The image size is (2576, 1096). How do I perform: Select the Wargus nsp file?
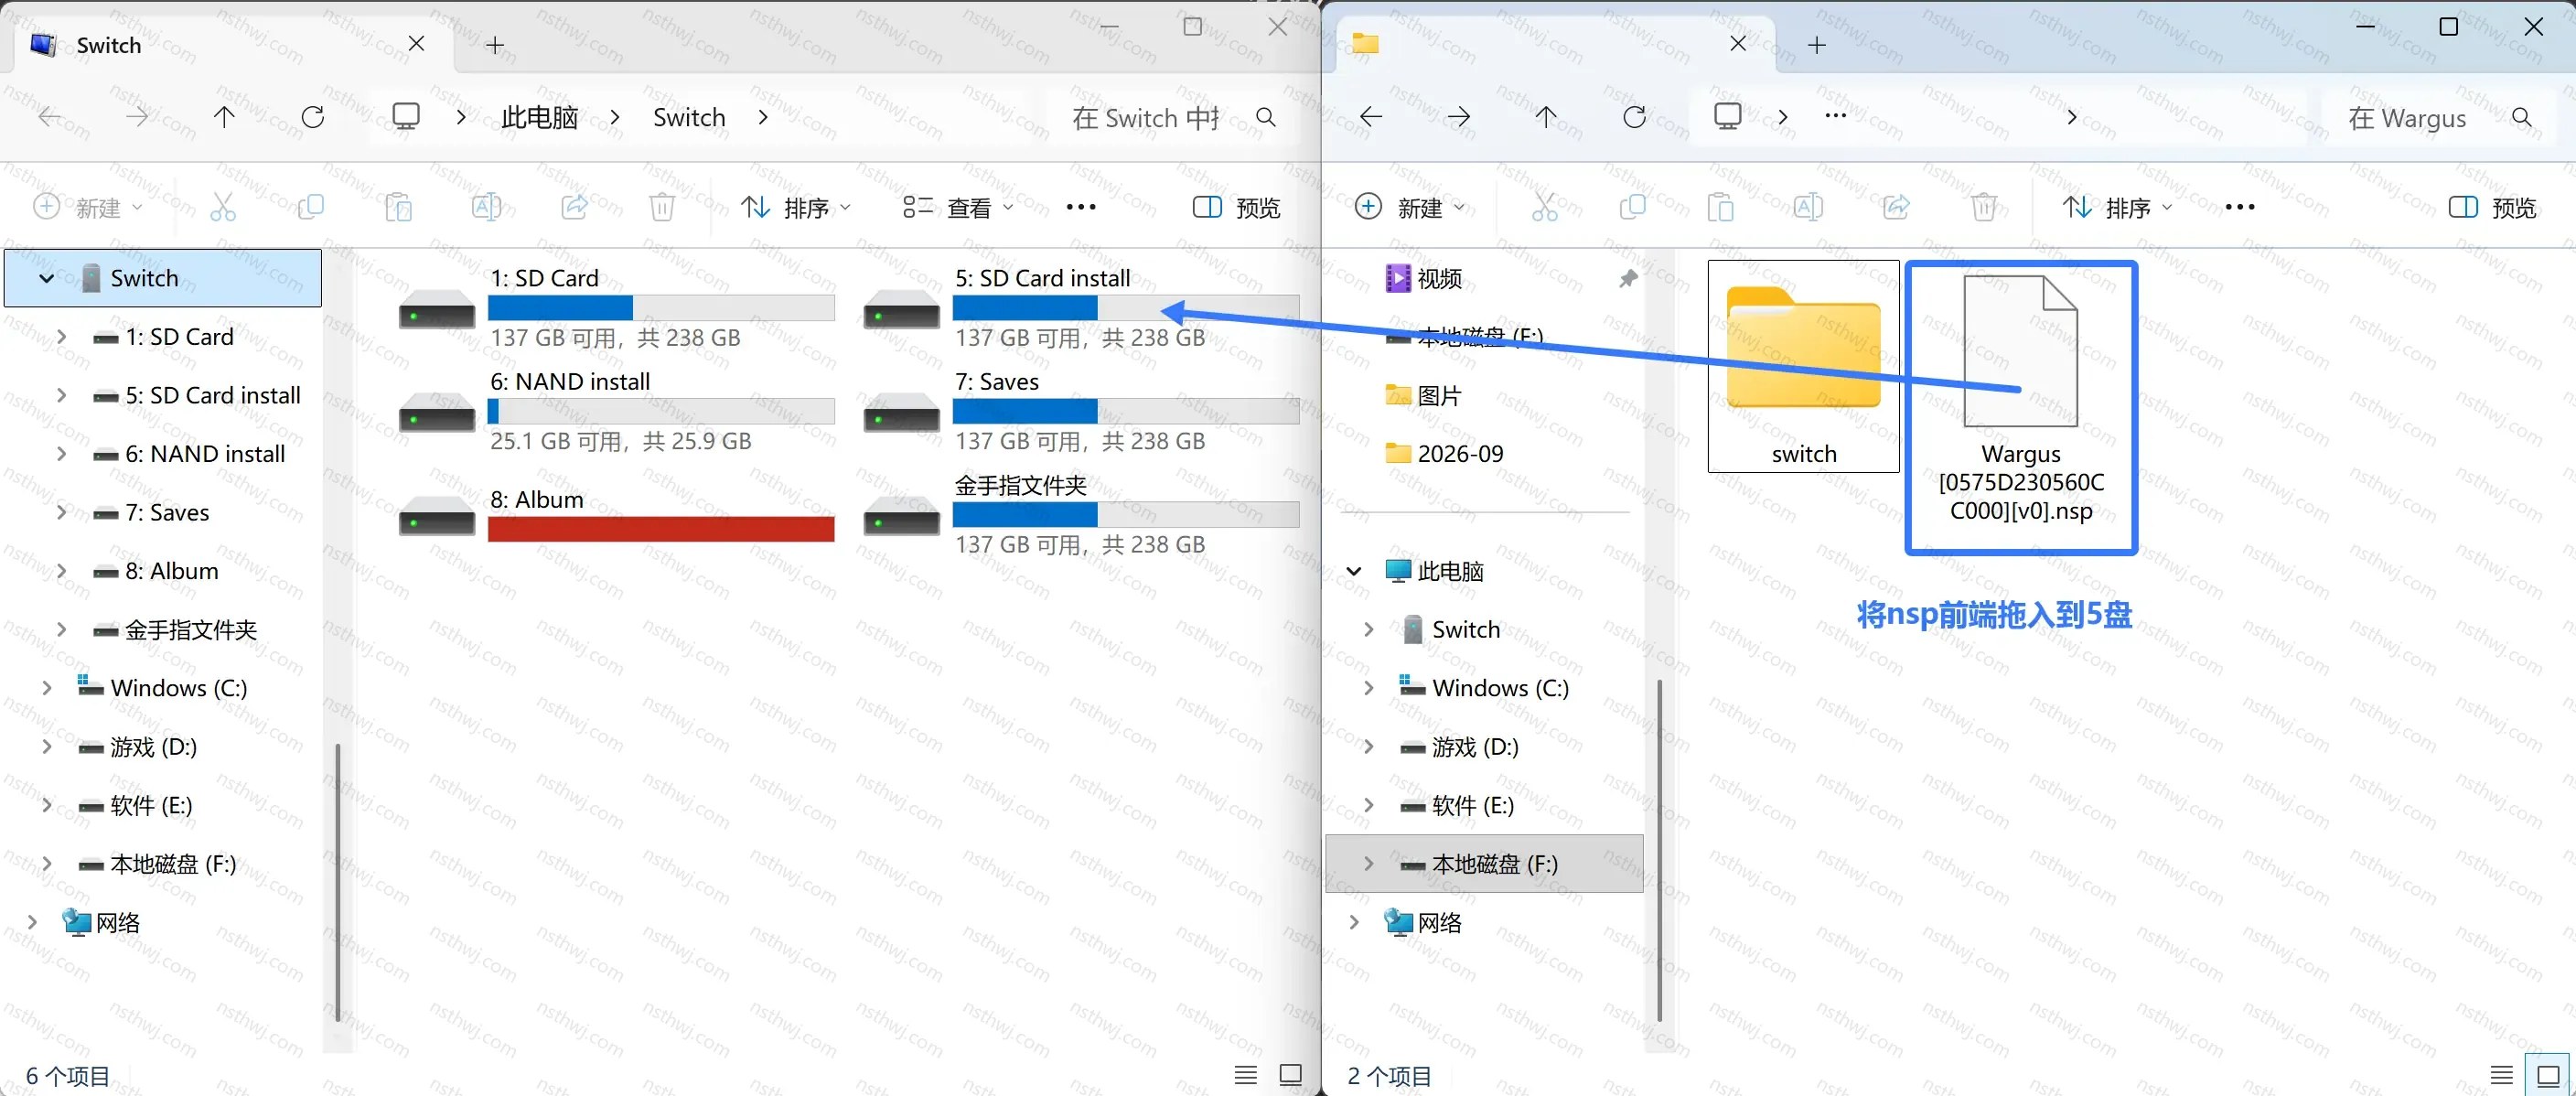pyautogui.click(x=2021, y=407)
